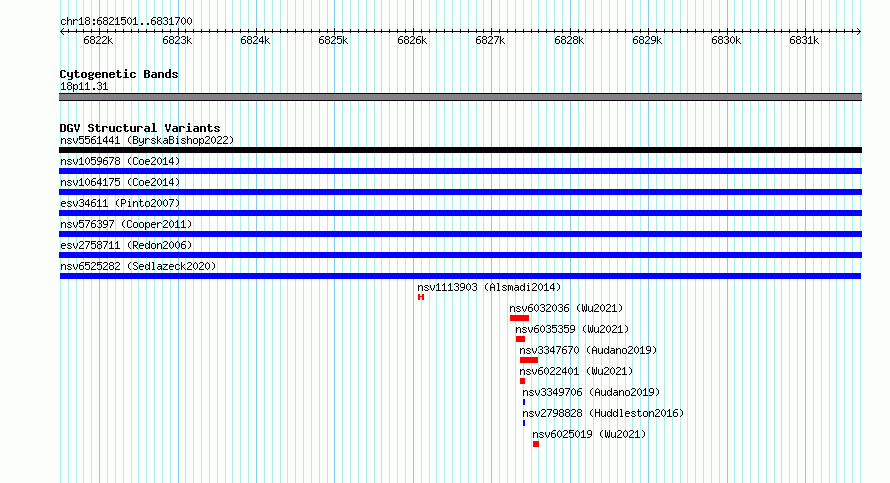
Task: Open nsv5561441 (ByrskaBishop2022) label
Action: point(147,140)
